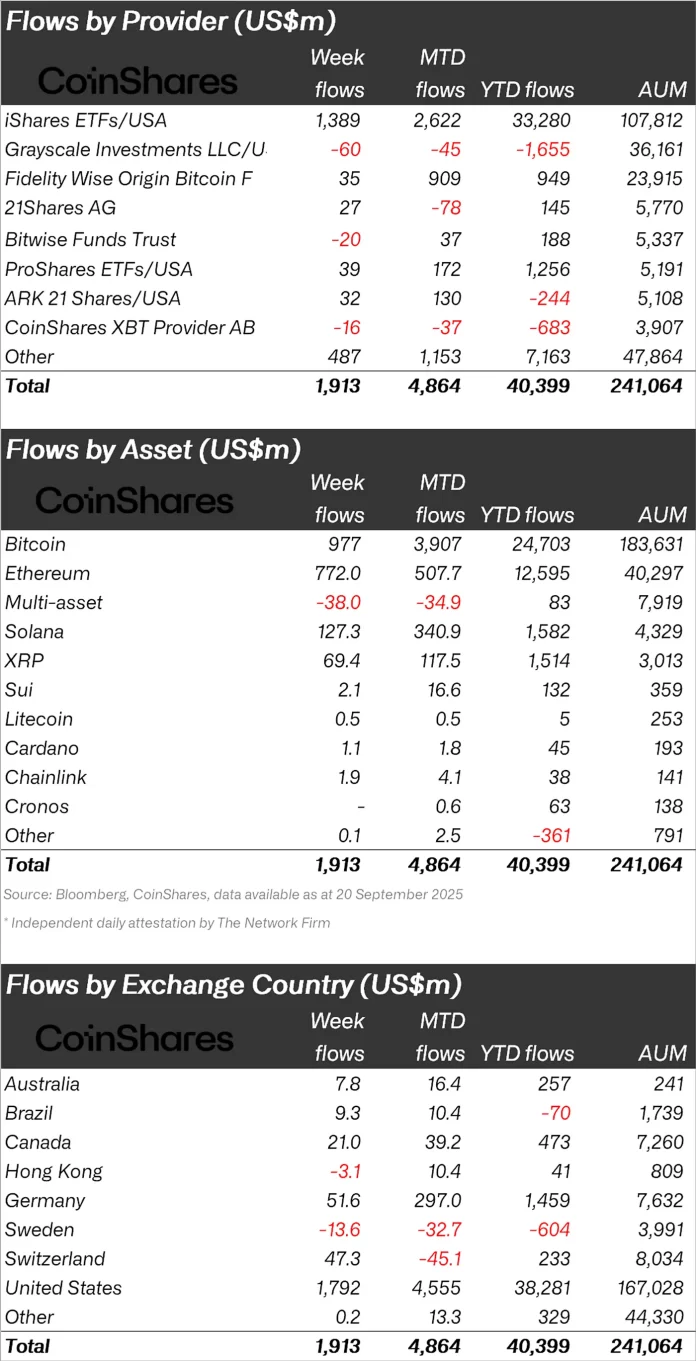Click the iShares ETFs/USA row label
The height and width of the screenshot is (1361, 696).
pyautogui.click(x=86, y=120)
